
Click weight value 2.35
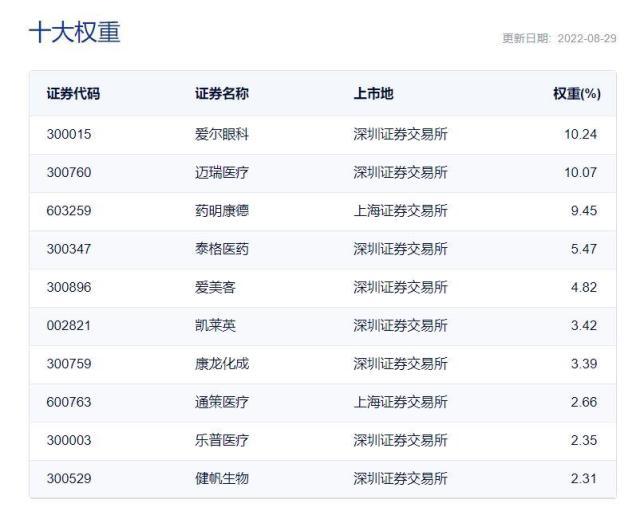tap(584, 441)
